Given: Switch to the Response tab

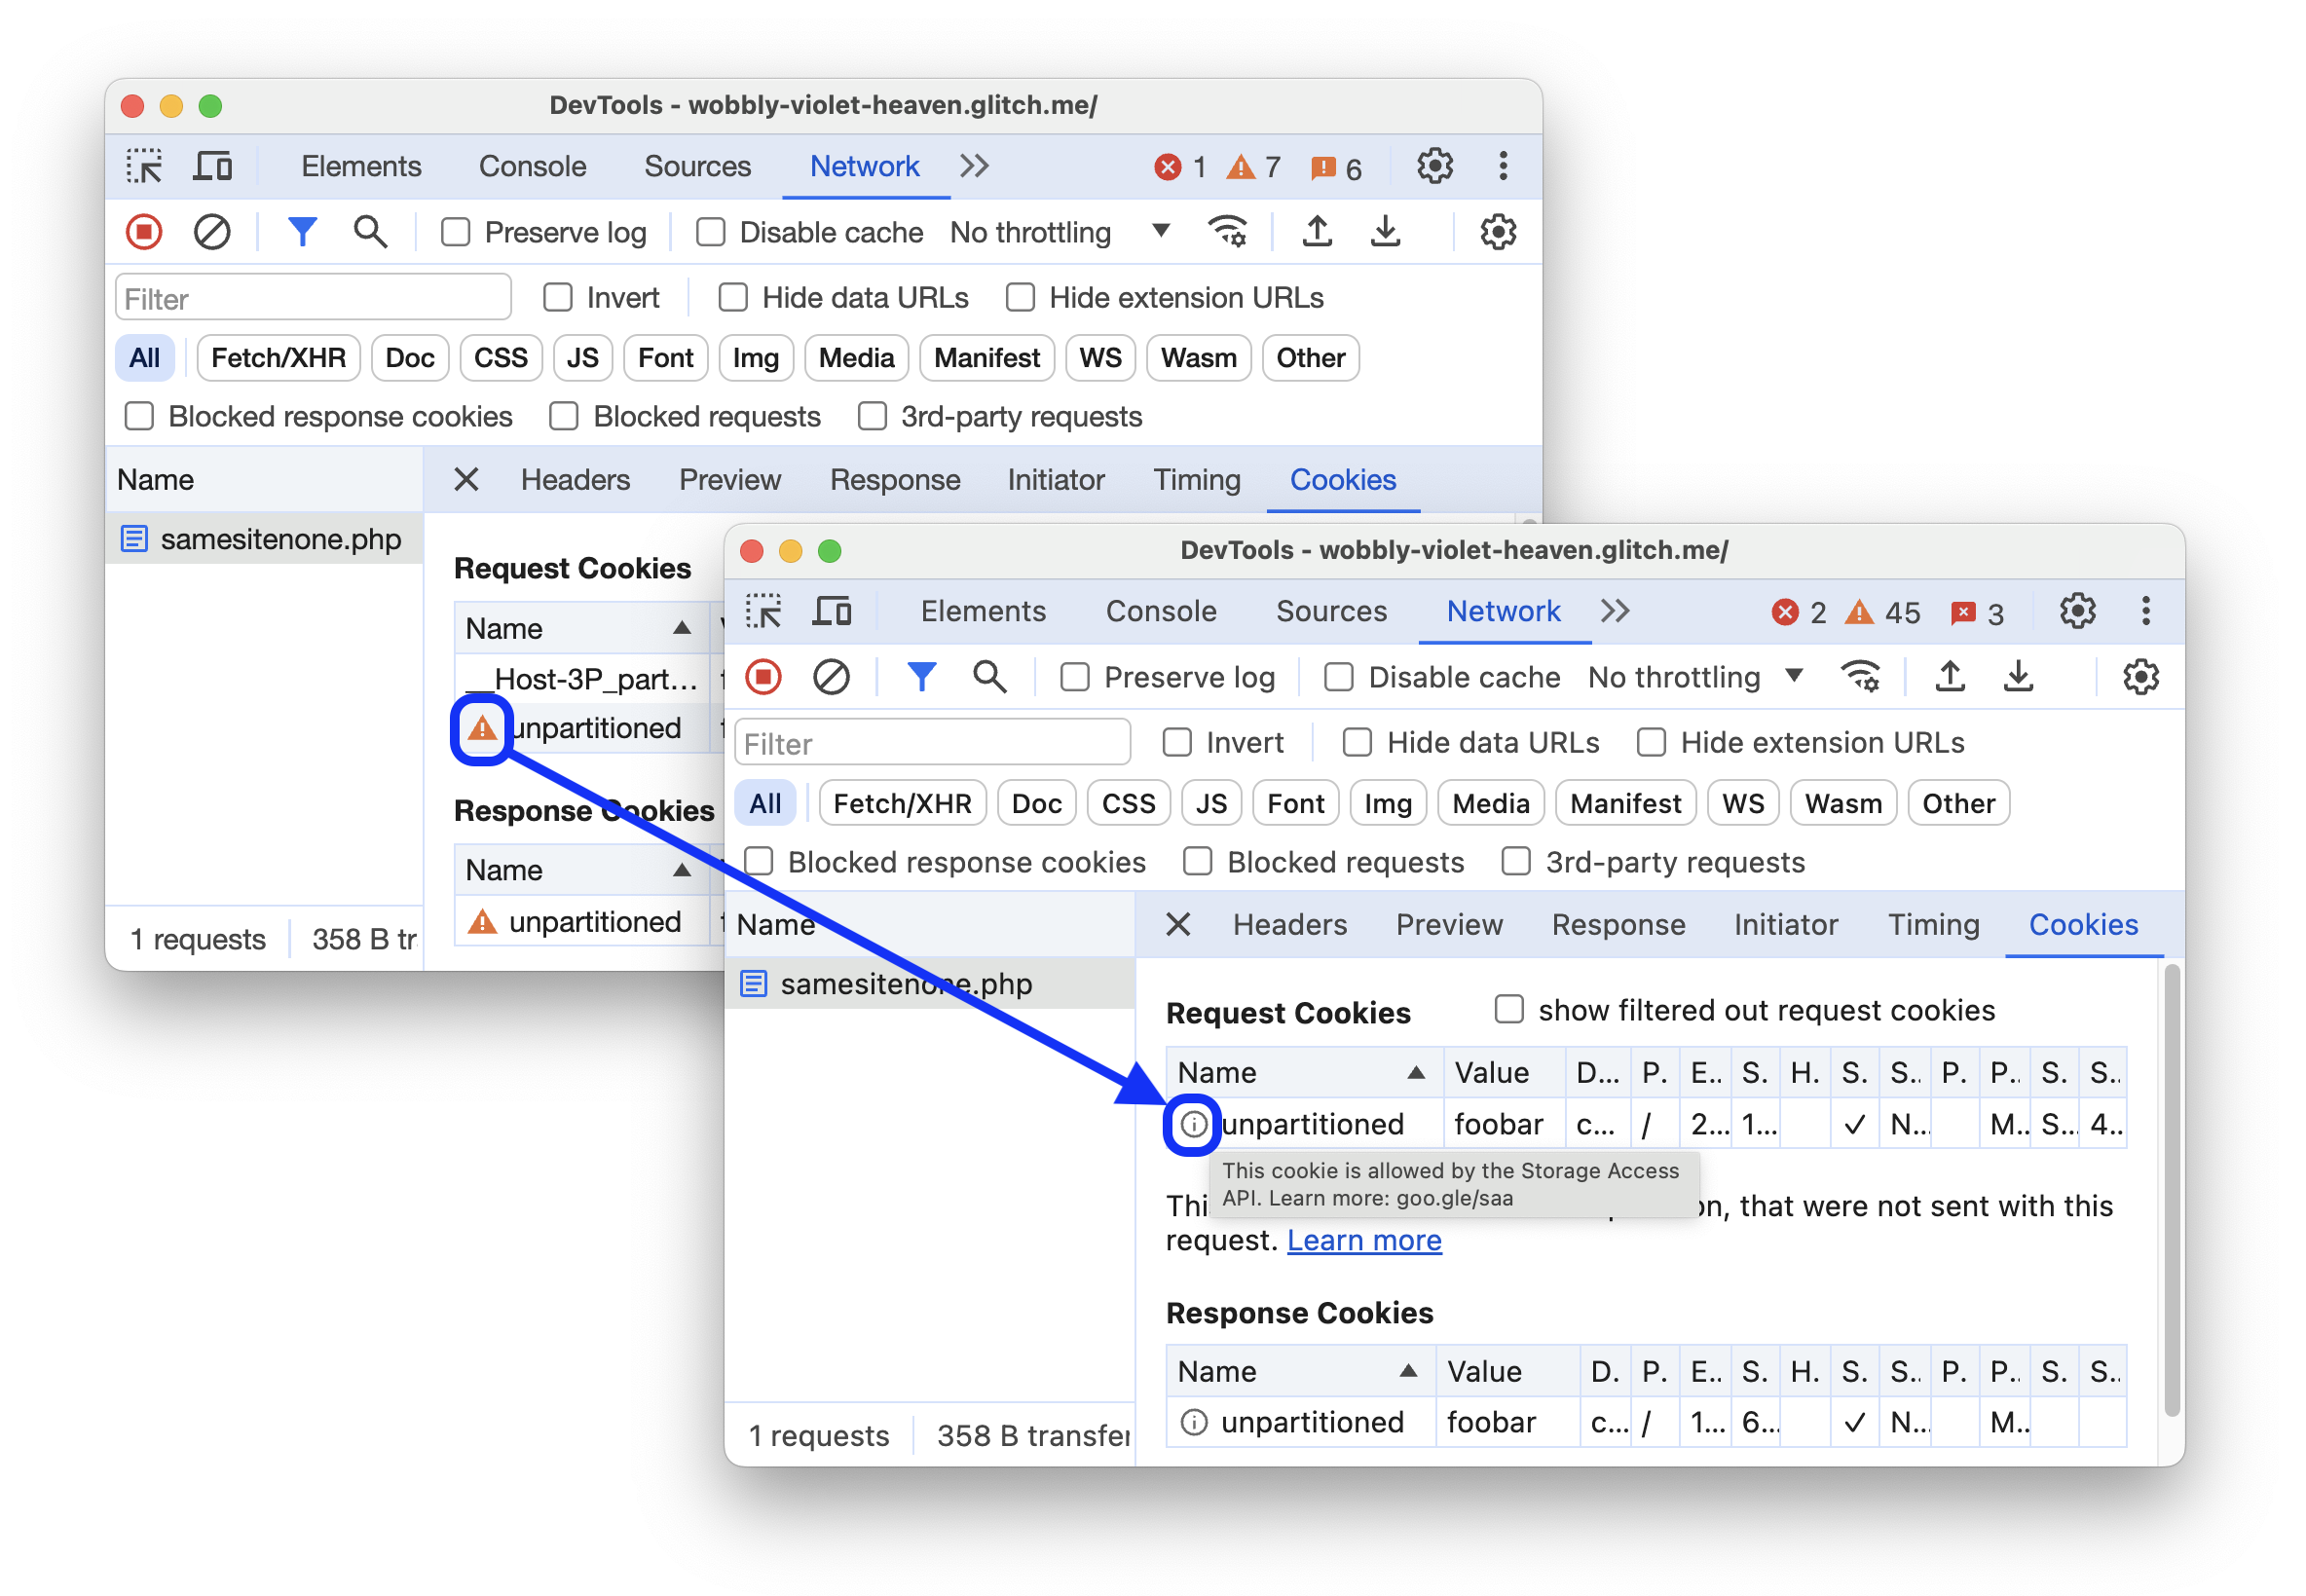Looking at the screenshot, I should point(1614,923).
